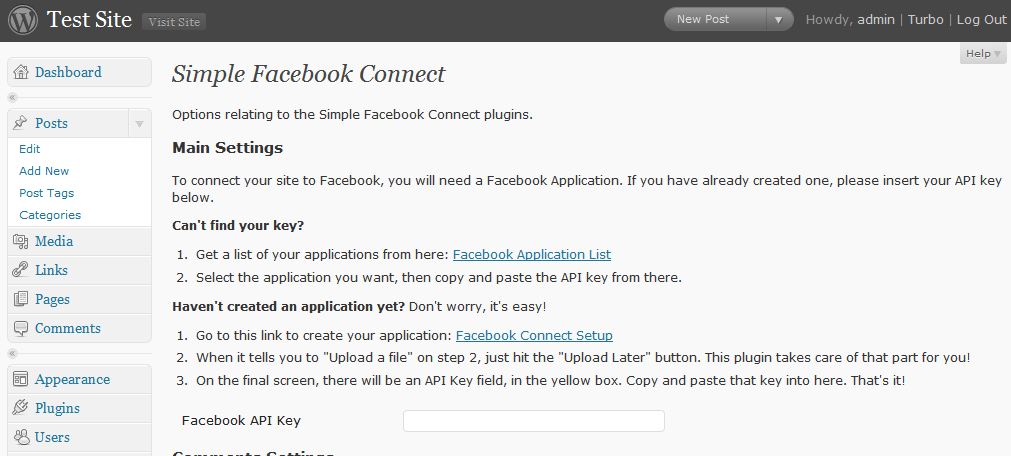The image size is (1011, 456).
Task: Open Dashboard via its house icon
Action: coord(21,72)
